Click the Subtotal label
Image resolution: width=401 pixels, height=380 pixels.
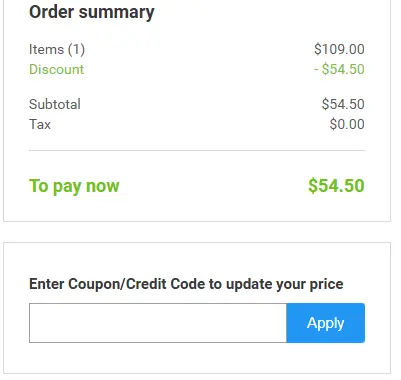coord(55,104)
